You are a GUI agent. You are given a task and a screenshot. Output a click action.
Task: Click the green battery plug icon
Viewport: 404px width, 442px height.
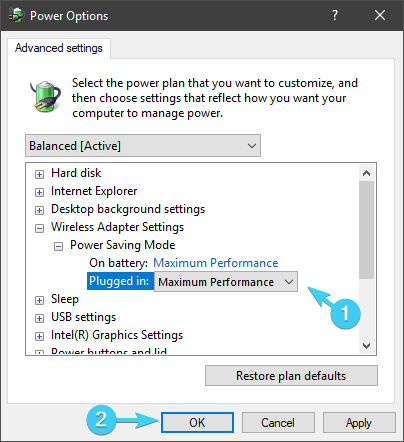[x=45, y=96]
